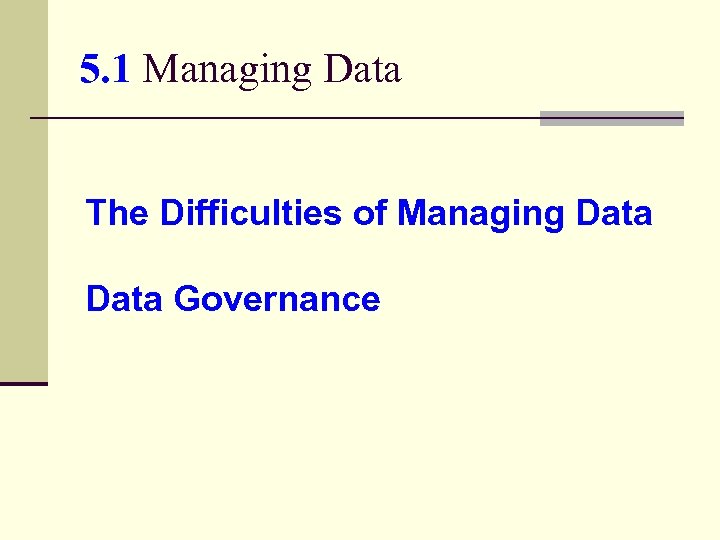Click the short dark purple accent line
The height and width of the screenshot is (540, 720).
pos(23,383)
